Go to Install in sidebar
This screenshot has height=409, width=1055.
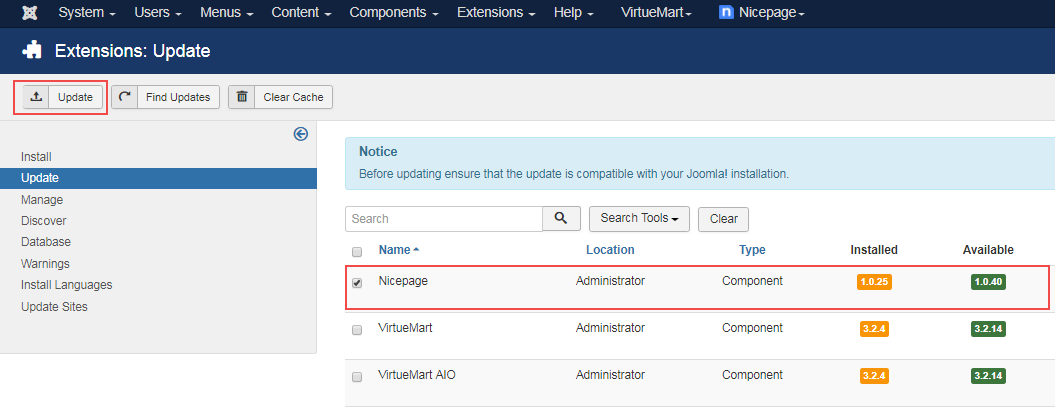tap(36, 157)
